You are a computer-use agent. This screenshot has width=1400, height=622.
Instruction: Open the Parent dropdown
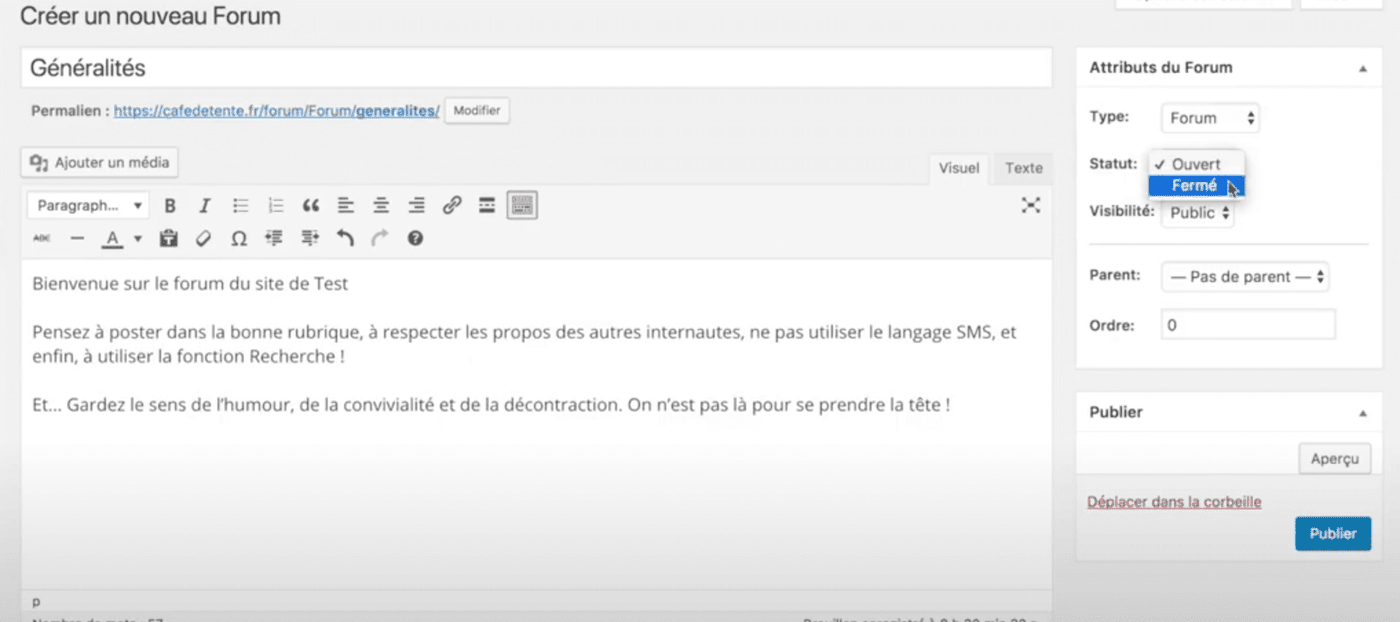1245,277
